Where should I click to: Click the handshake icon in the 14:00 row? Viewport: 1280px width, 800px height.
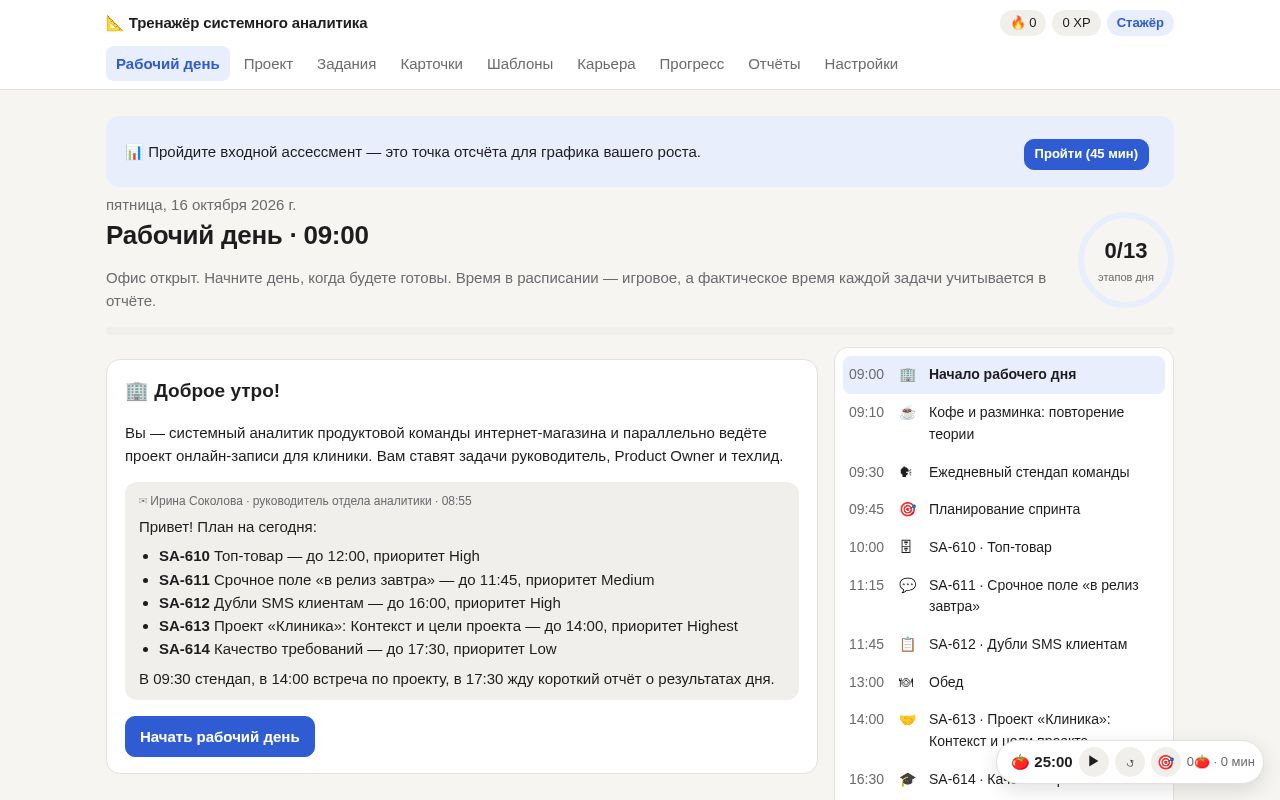(x=907, y=719)
